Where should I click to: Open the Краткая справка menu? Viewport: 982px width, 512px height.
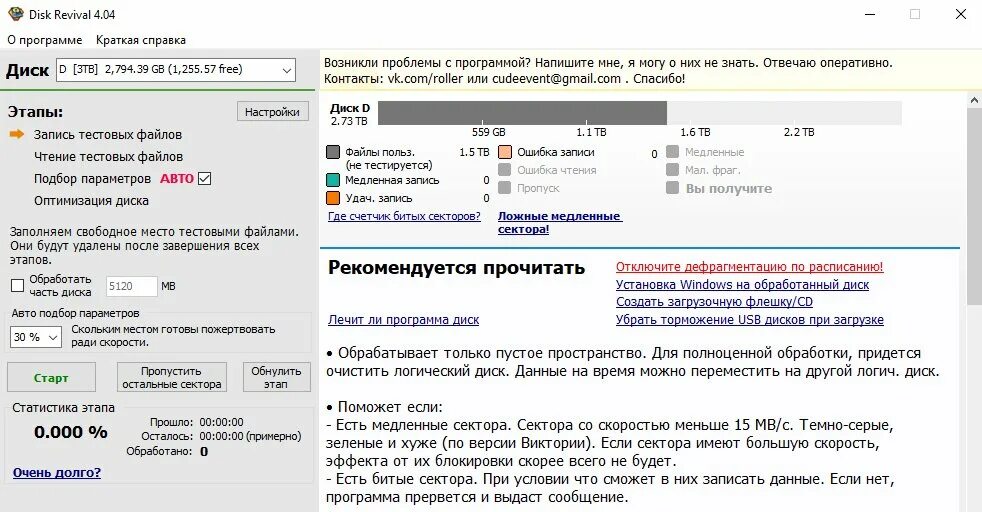pos(141,40)
